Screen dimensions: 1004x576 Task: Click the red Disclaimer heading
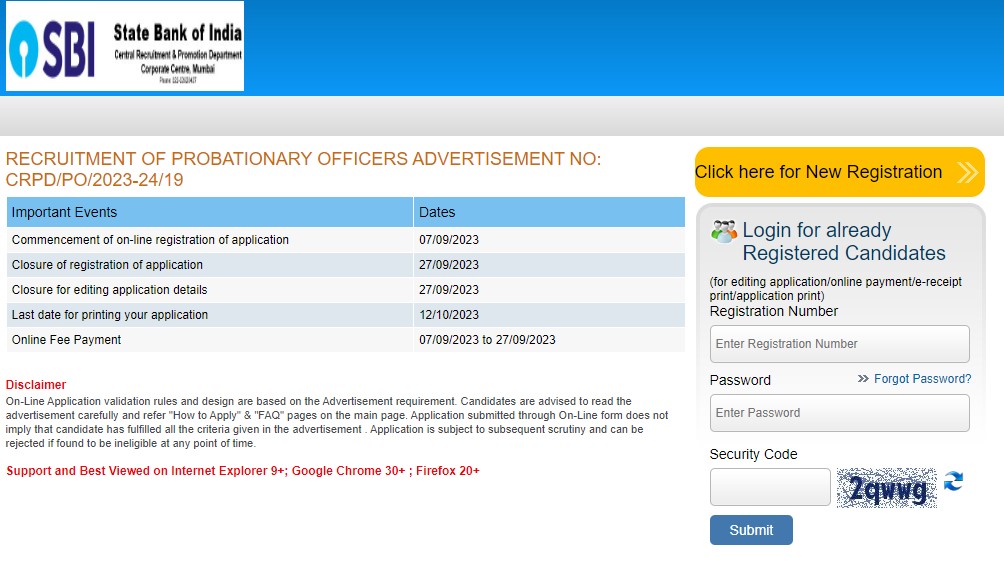(x=36, y=385)
